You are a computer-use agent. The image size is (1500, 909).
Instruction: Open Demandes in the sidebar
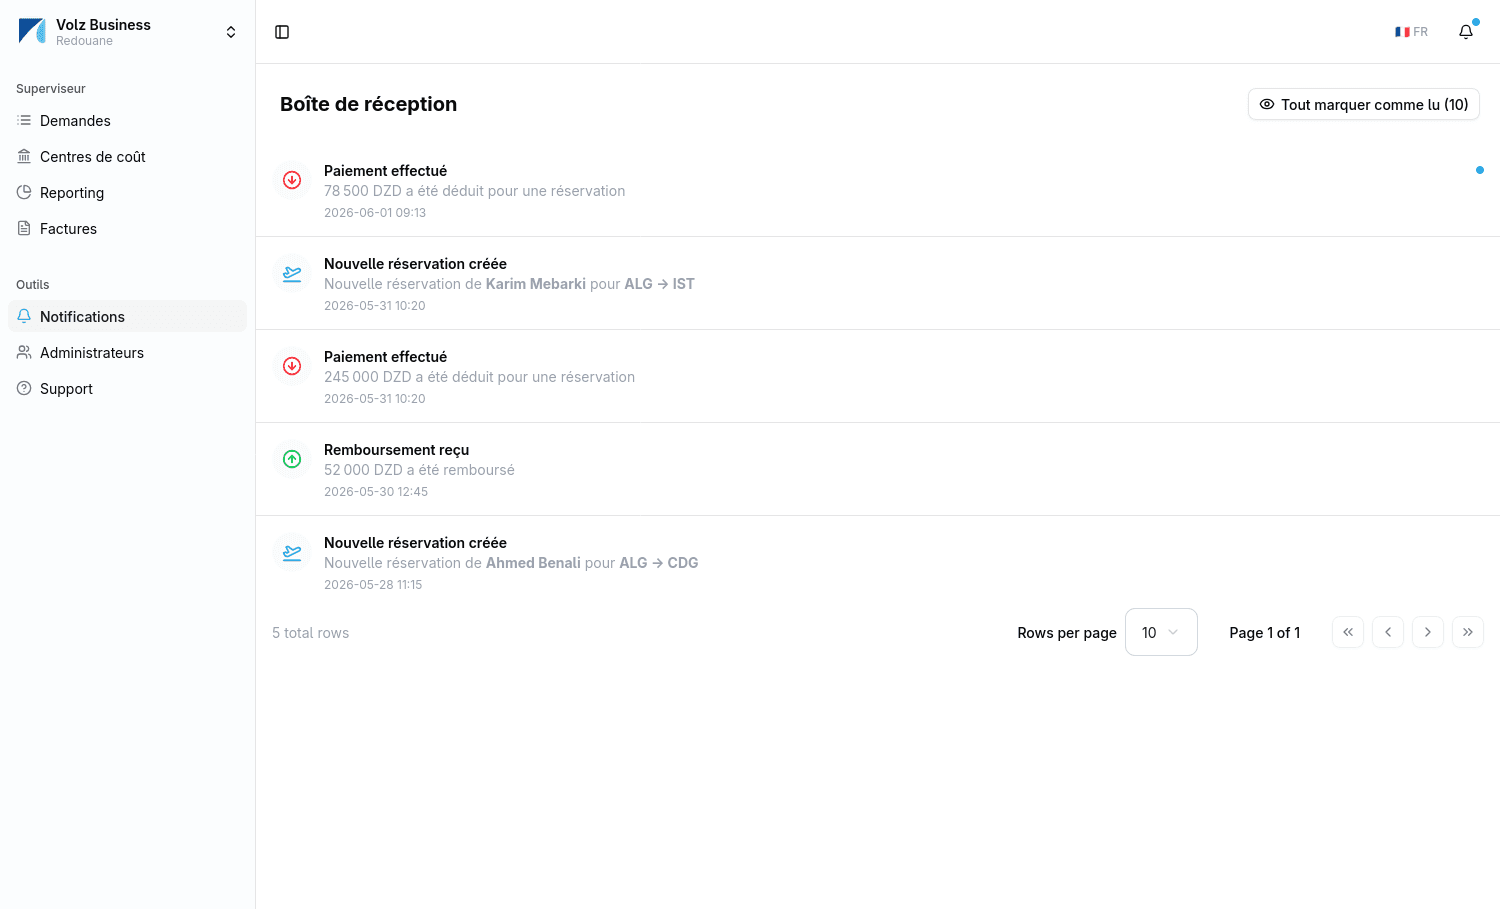tap(127, 120)
